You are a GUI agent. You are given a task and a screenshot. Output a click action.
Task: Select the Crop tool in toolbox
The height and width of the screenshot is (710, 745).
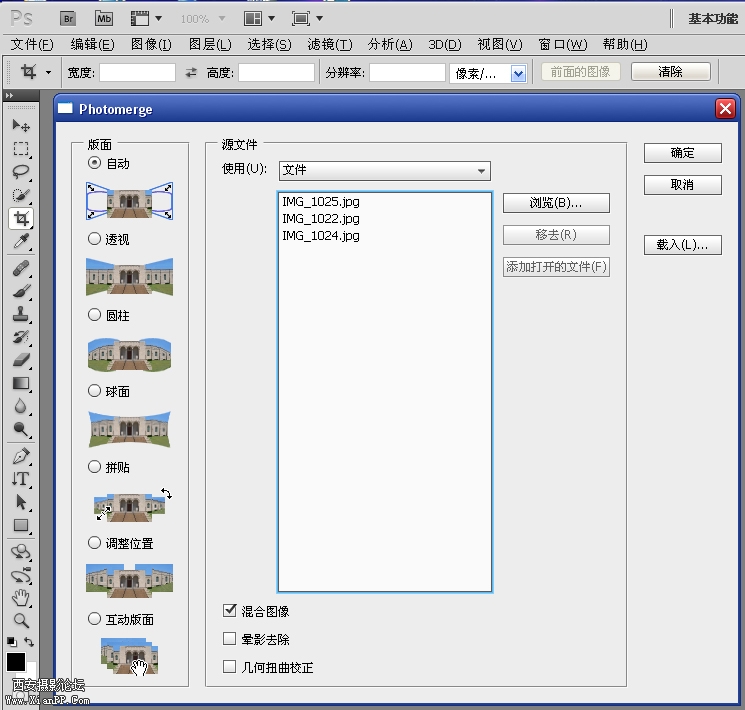[20, 219]
